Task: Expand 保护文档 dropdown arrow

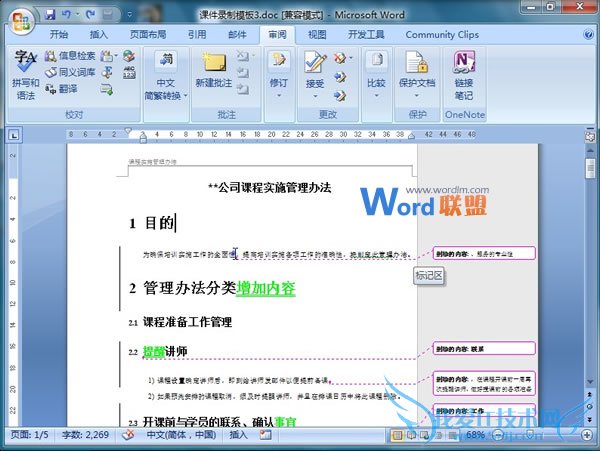Action: click(x=417, y=96)
